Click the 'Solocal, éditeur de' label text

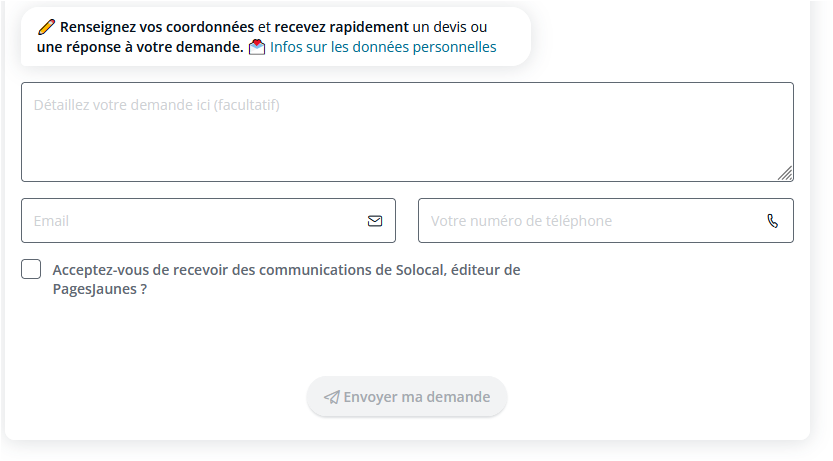pos(458,270)
